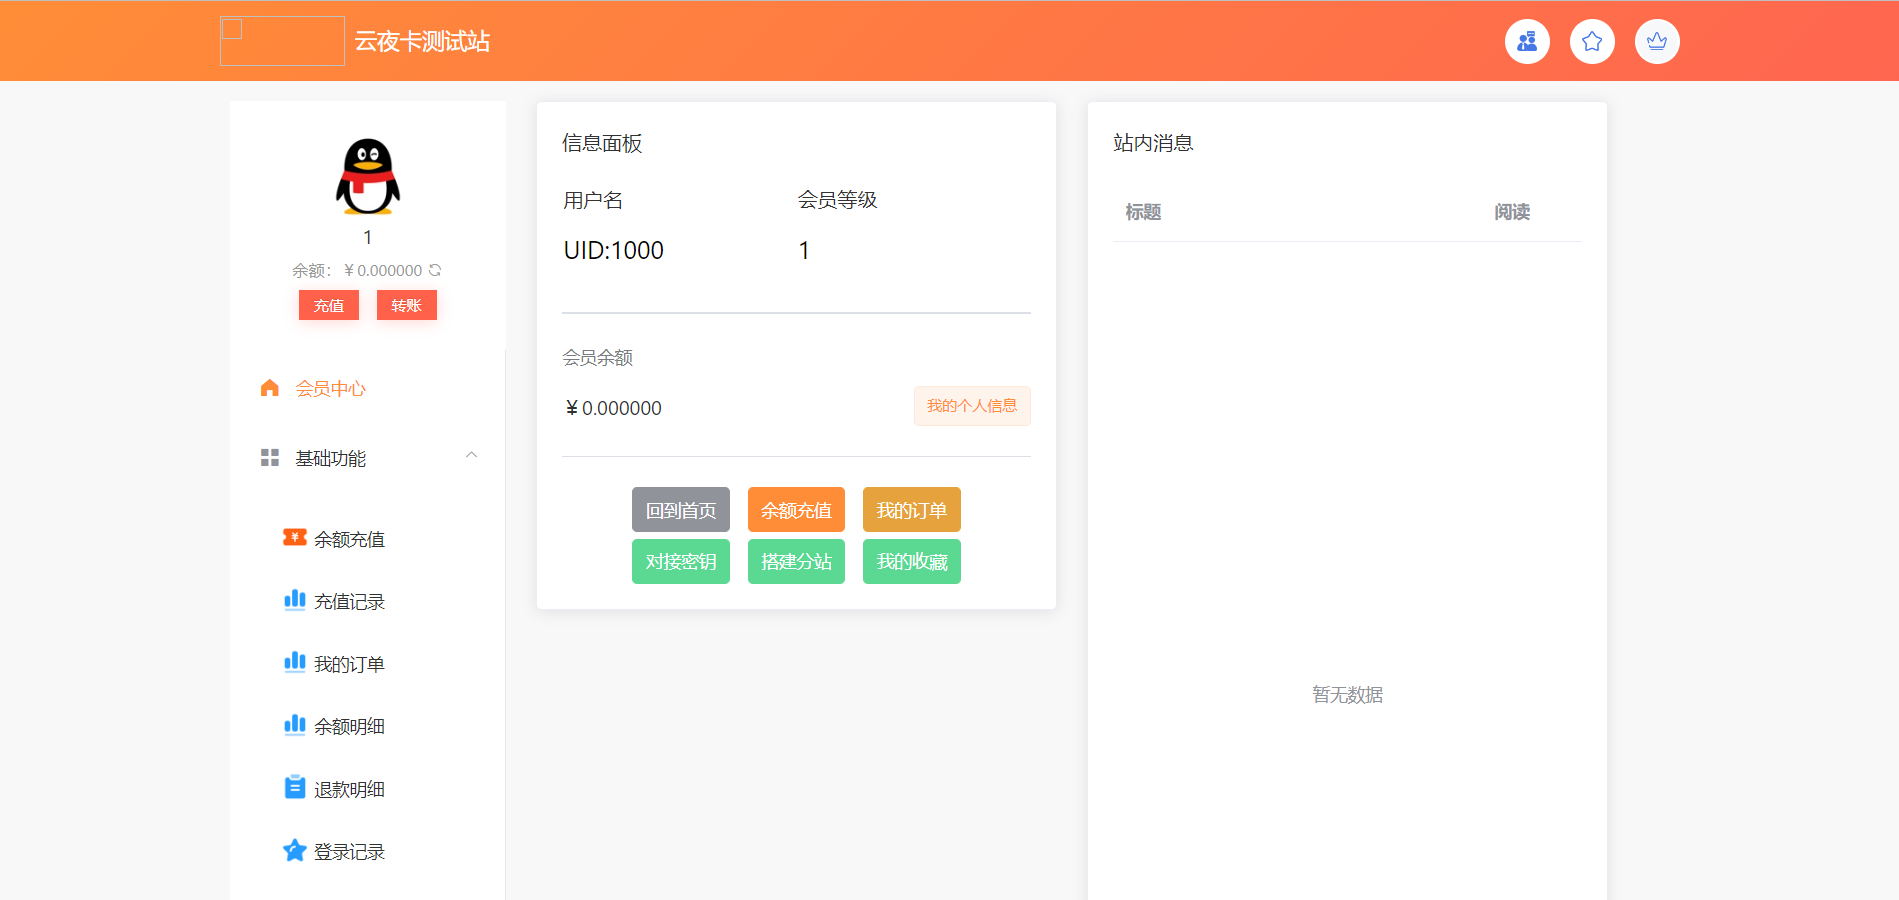Click the green 我的收藏 button
Screen dimensions: 1899x900
912,561
